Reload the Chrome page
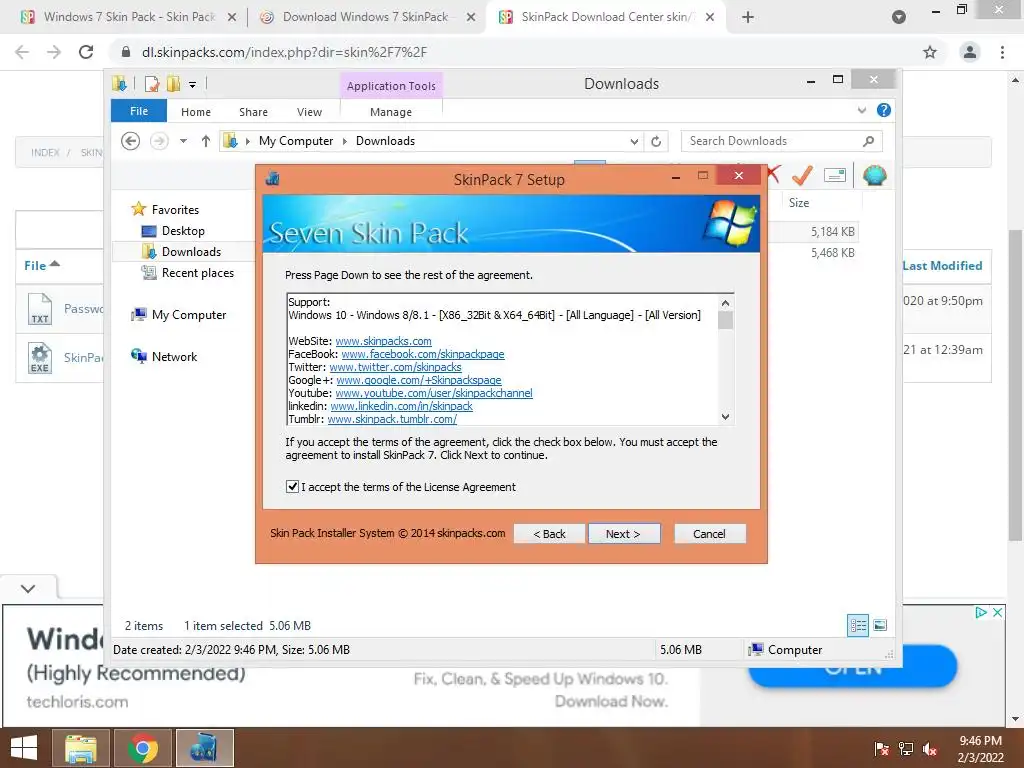The width and height of the screenshot is (1024, 768). pyautogui.click(x=86, y=52)
